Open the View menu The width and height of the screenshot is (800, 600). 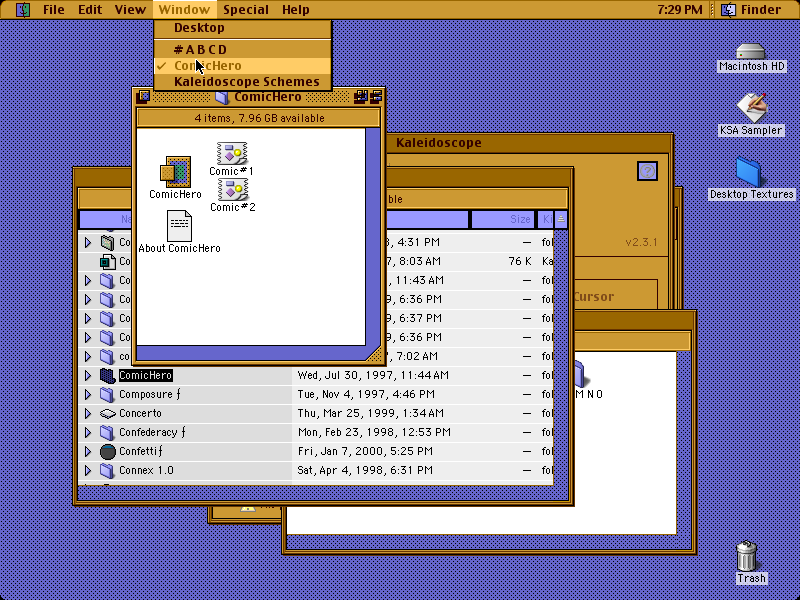(130, 9)
